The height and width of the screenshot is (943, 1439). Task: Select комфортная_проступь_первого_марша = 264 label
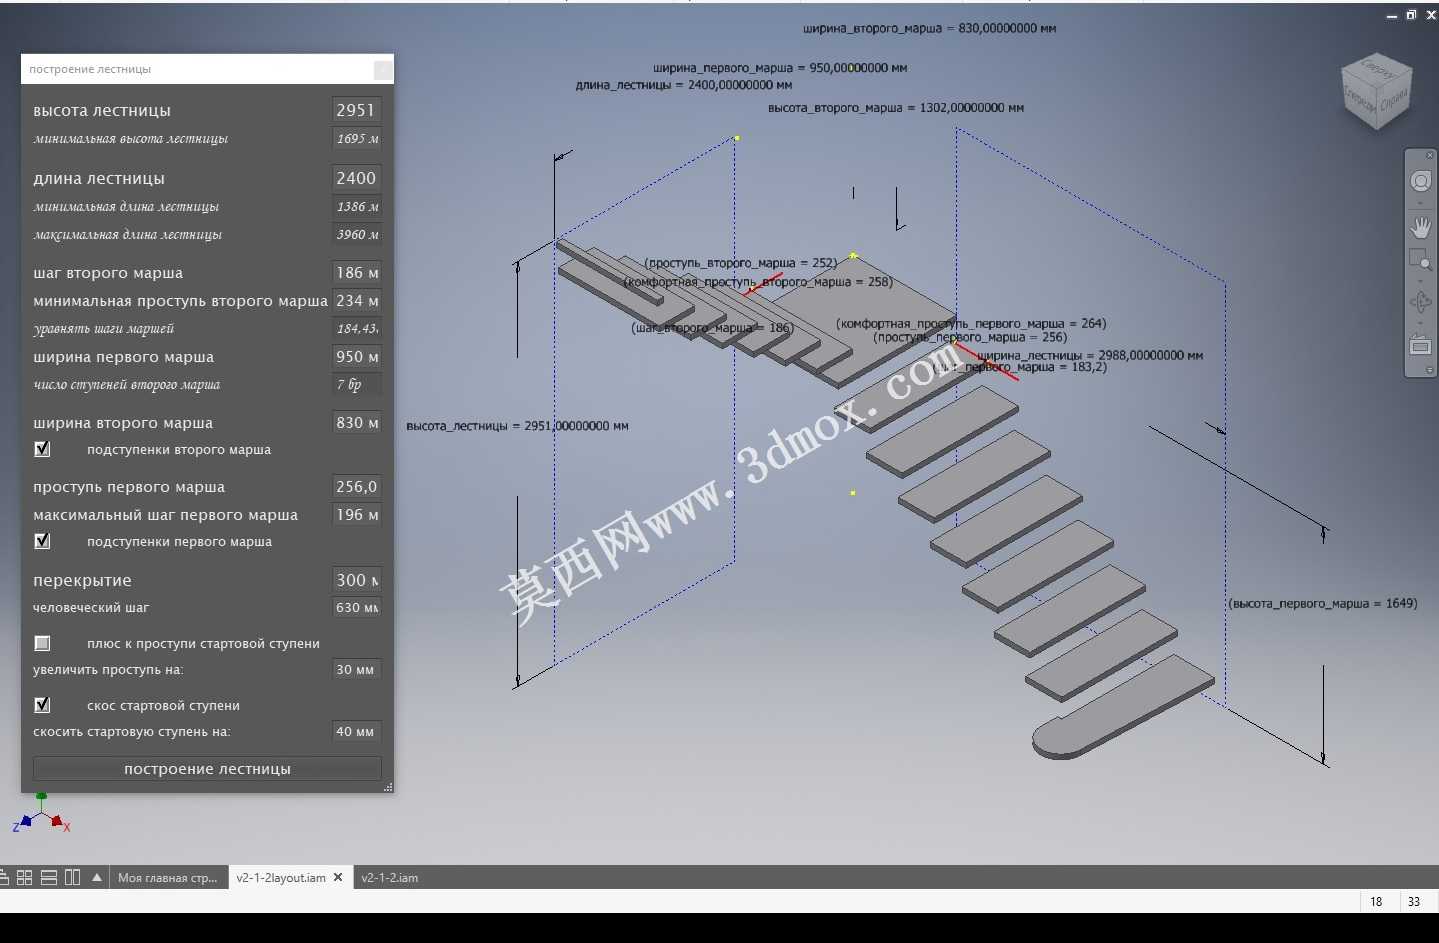(971, 323)
